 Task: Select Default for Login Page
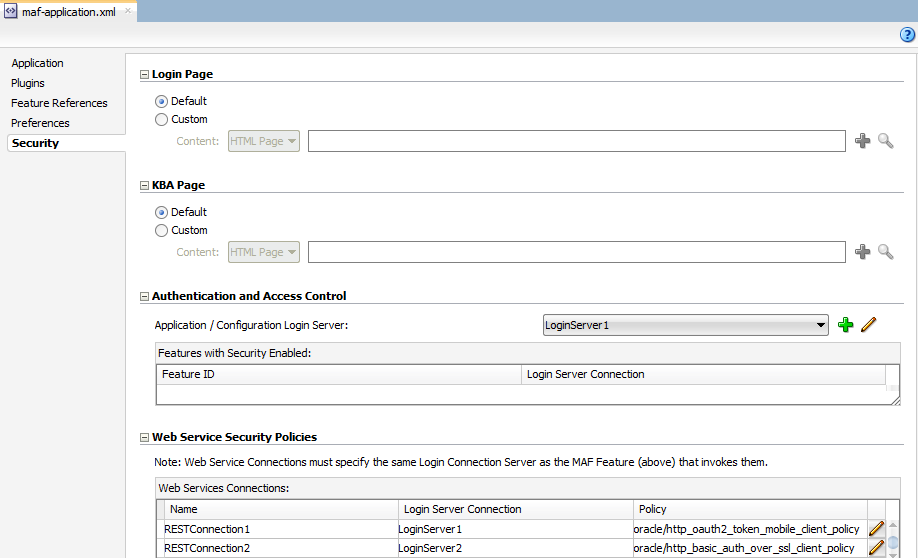point(161,101)
